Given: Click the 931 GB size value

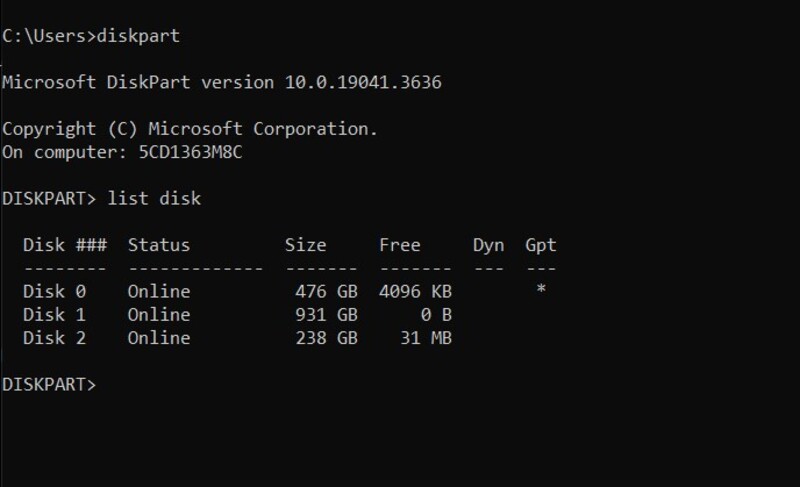Looking at the screenshot, I should (326, 315).
